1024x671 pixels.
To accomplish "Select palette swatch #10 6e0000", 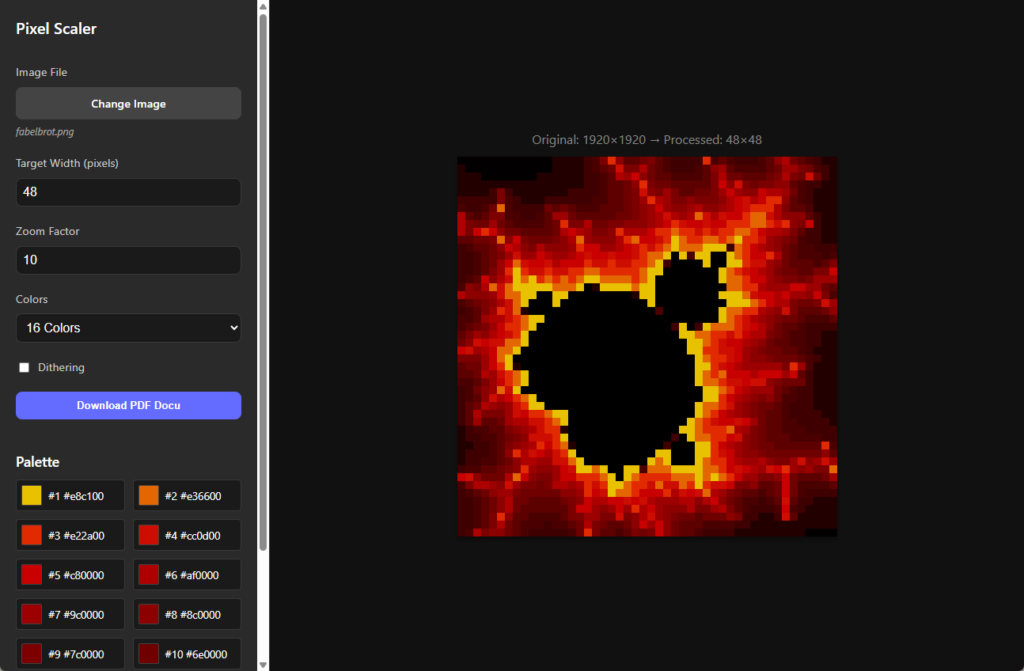I will 149,654.
